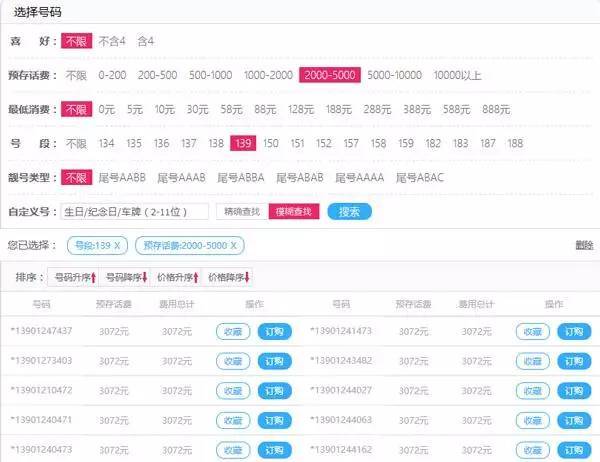Viewport: 600px width, 462px height.
Task: Filter by 尾号ABBA number type
Action: point(241,178)
